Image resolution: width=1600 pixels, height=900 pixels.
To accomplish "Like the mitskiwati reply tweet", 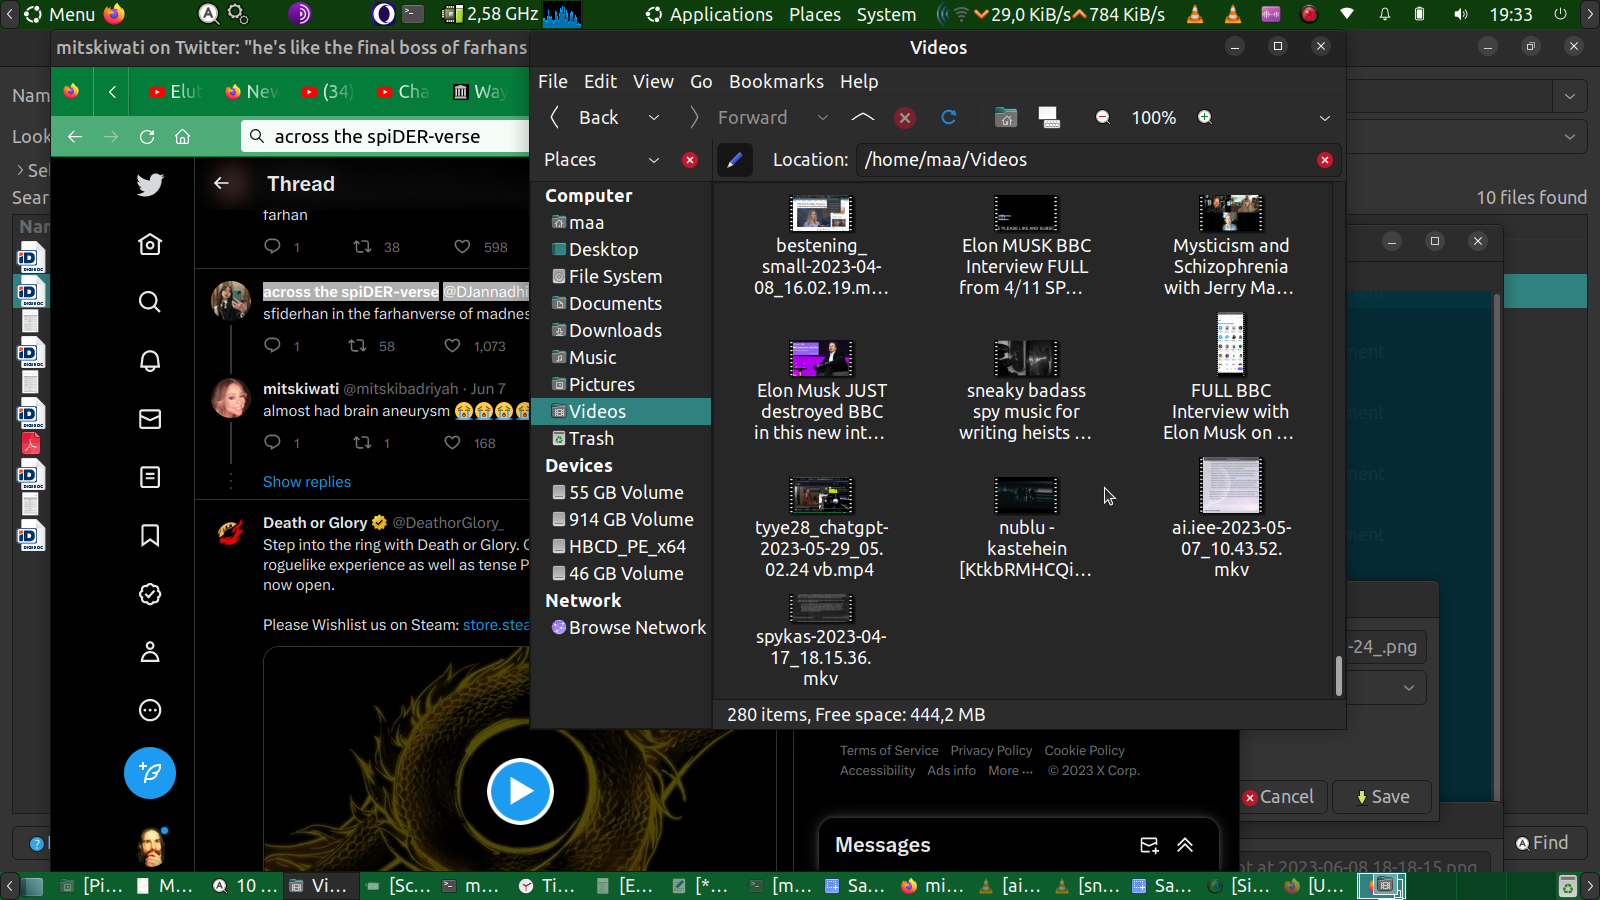I will pos(453,443).
